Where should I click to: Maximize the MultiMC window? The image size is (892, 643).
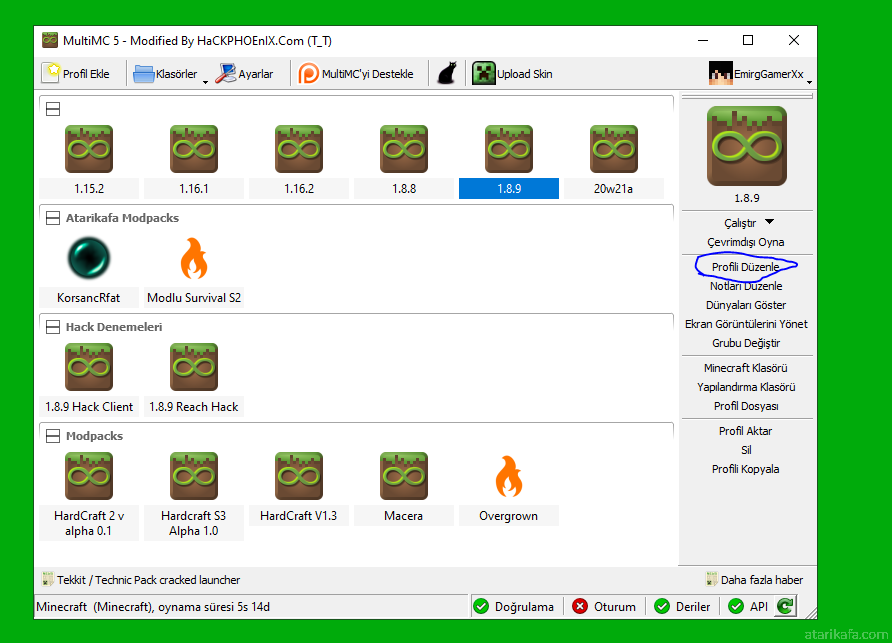tap(748, 40)
